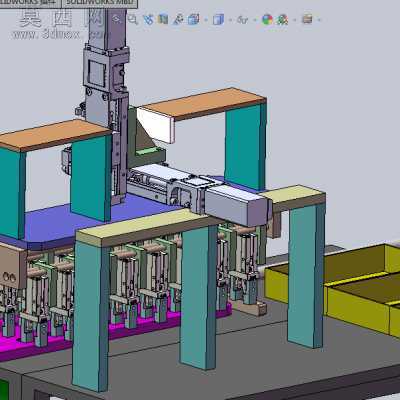
Task: Click the Apply Scene icon
Action: point(282,20)
